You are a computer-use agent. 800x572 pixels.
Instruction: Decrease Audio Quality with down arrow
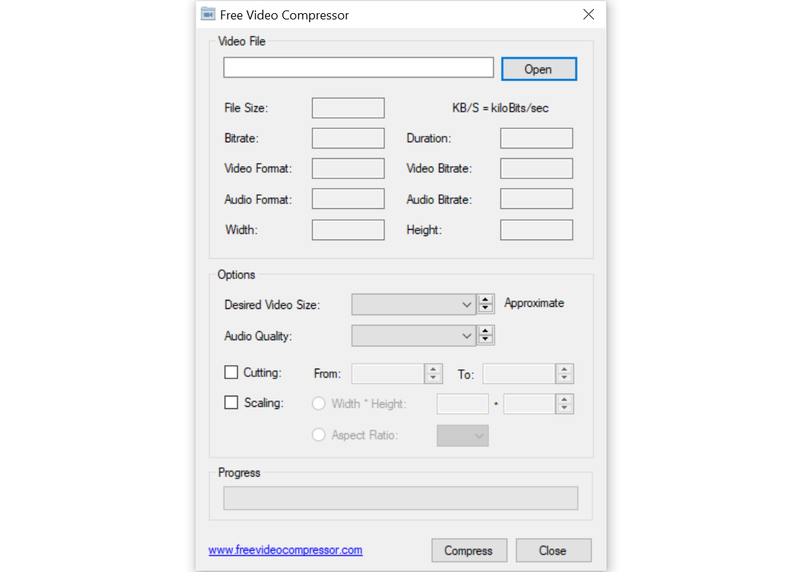(x=485, y=339)
